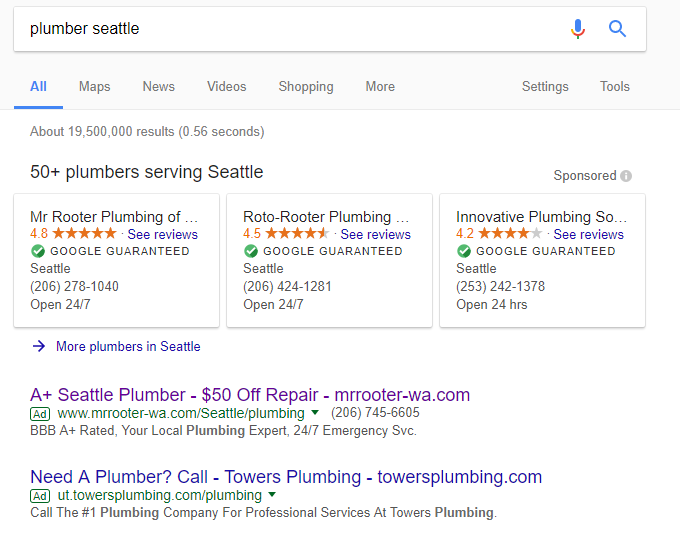Open the Tools menu
680x537 pixels.
coord(615,86)
